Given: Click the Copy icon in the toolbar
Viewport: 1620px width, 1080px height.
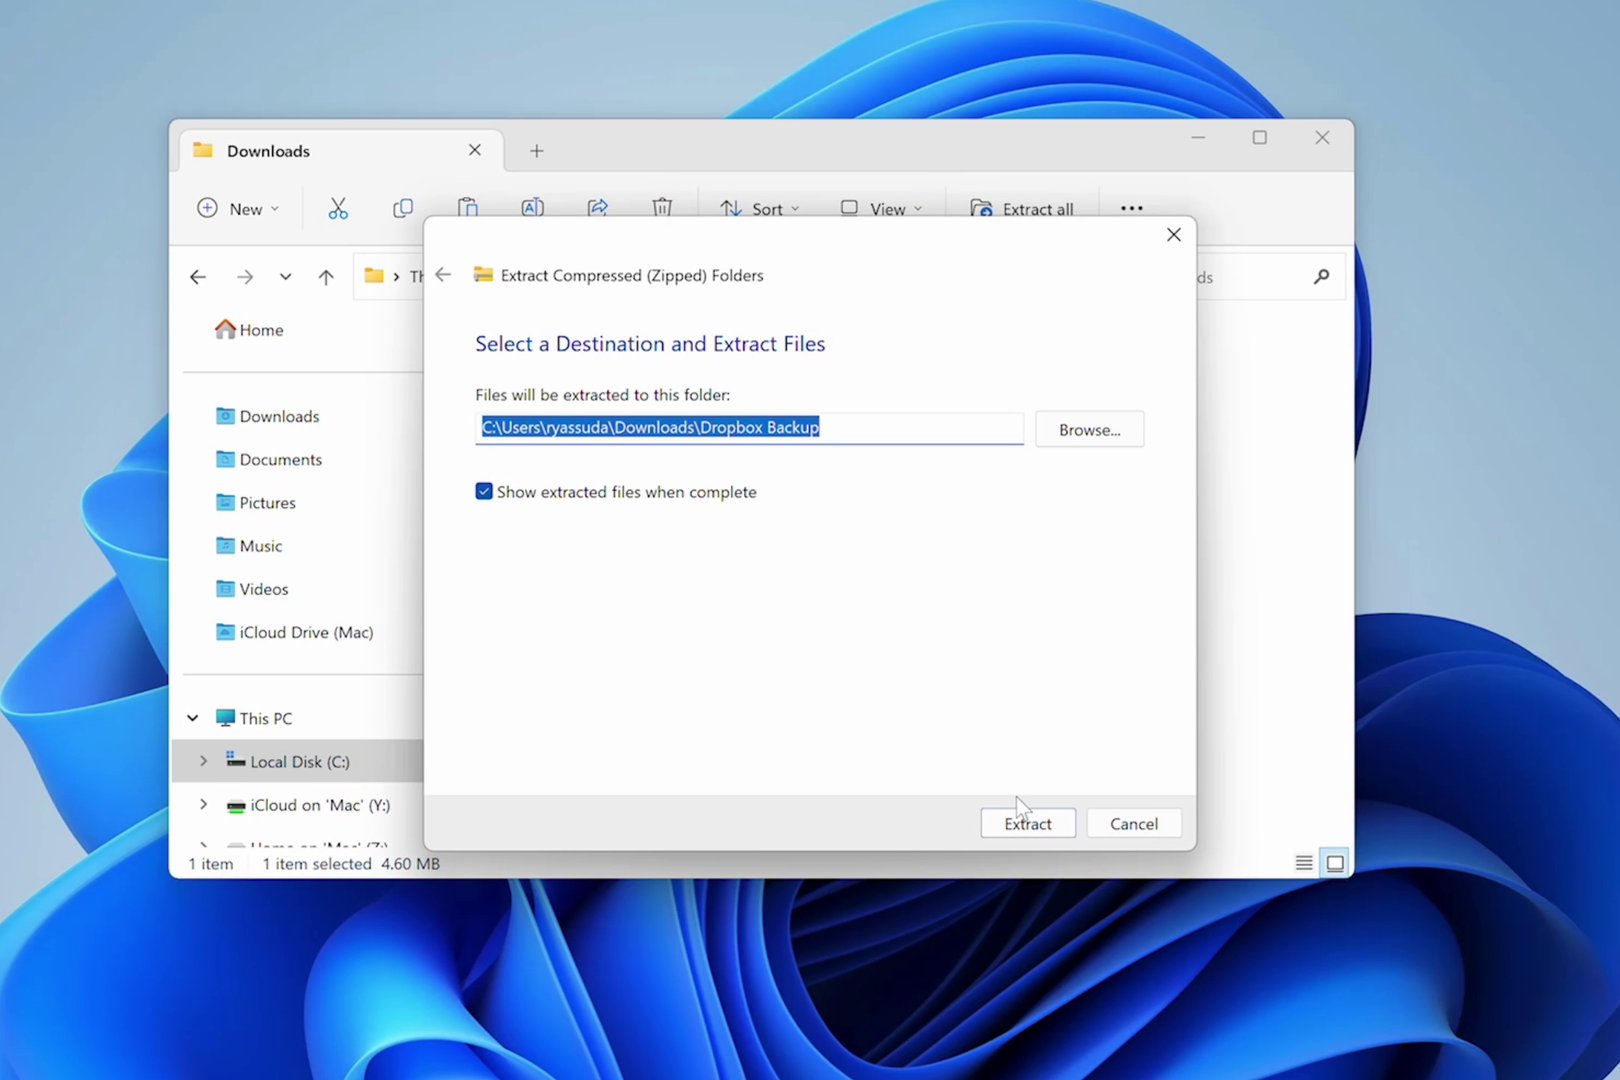Looking at the screenshot, I should click(402, 208).
